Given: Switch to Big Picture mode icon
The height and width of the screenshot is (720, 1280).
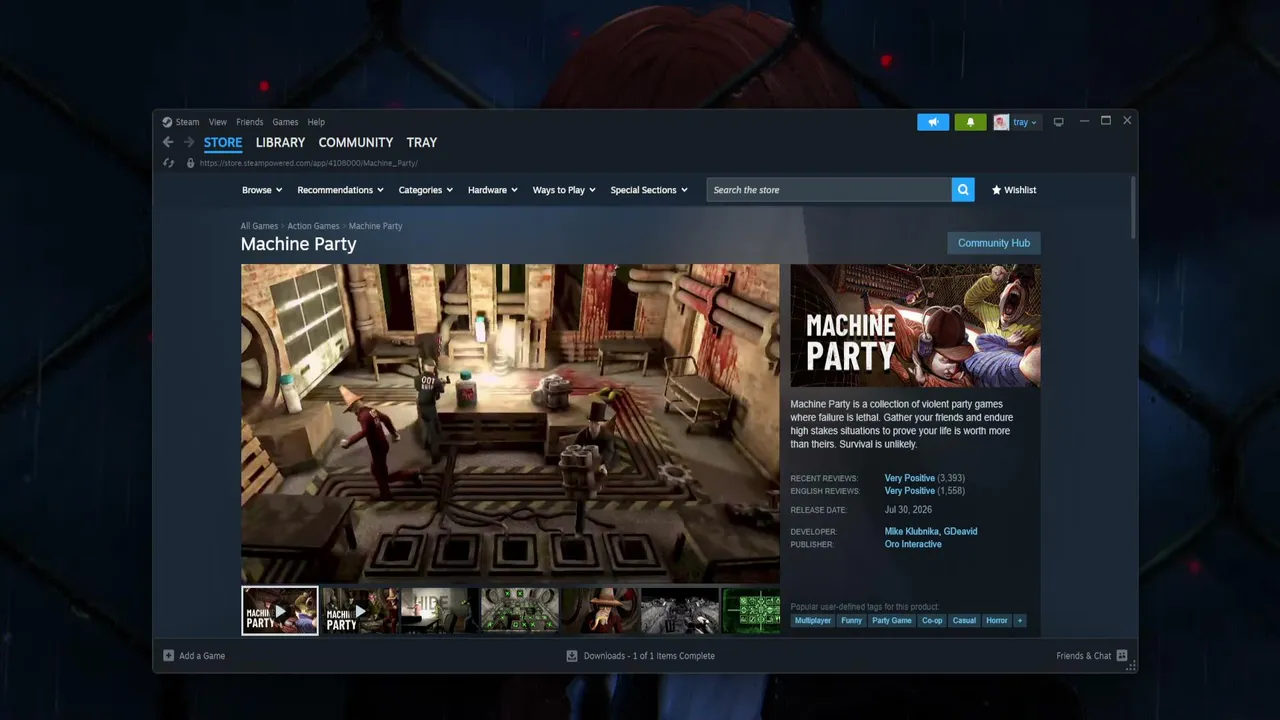Looking at the screenshot, I should [x=1058, y=122].
